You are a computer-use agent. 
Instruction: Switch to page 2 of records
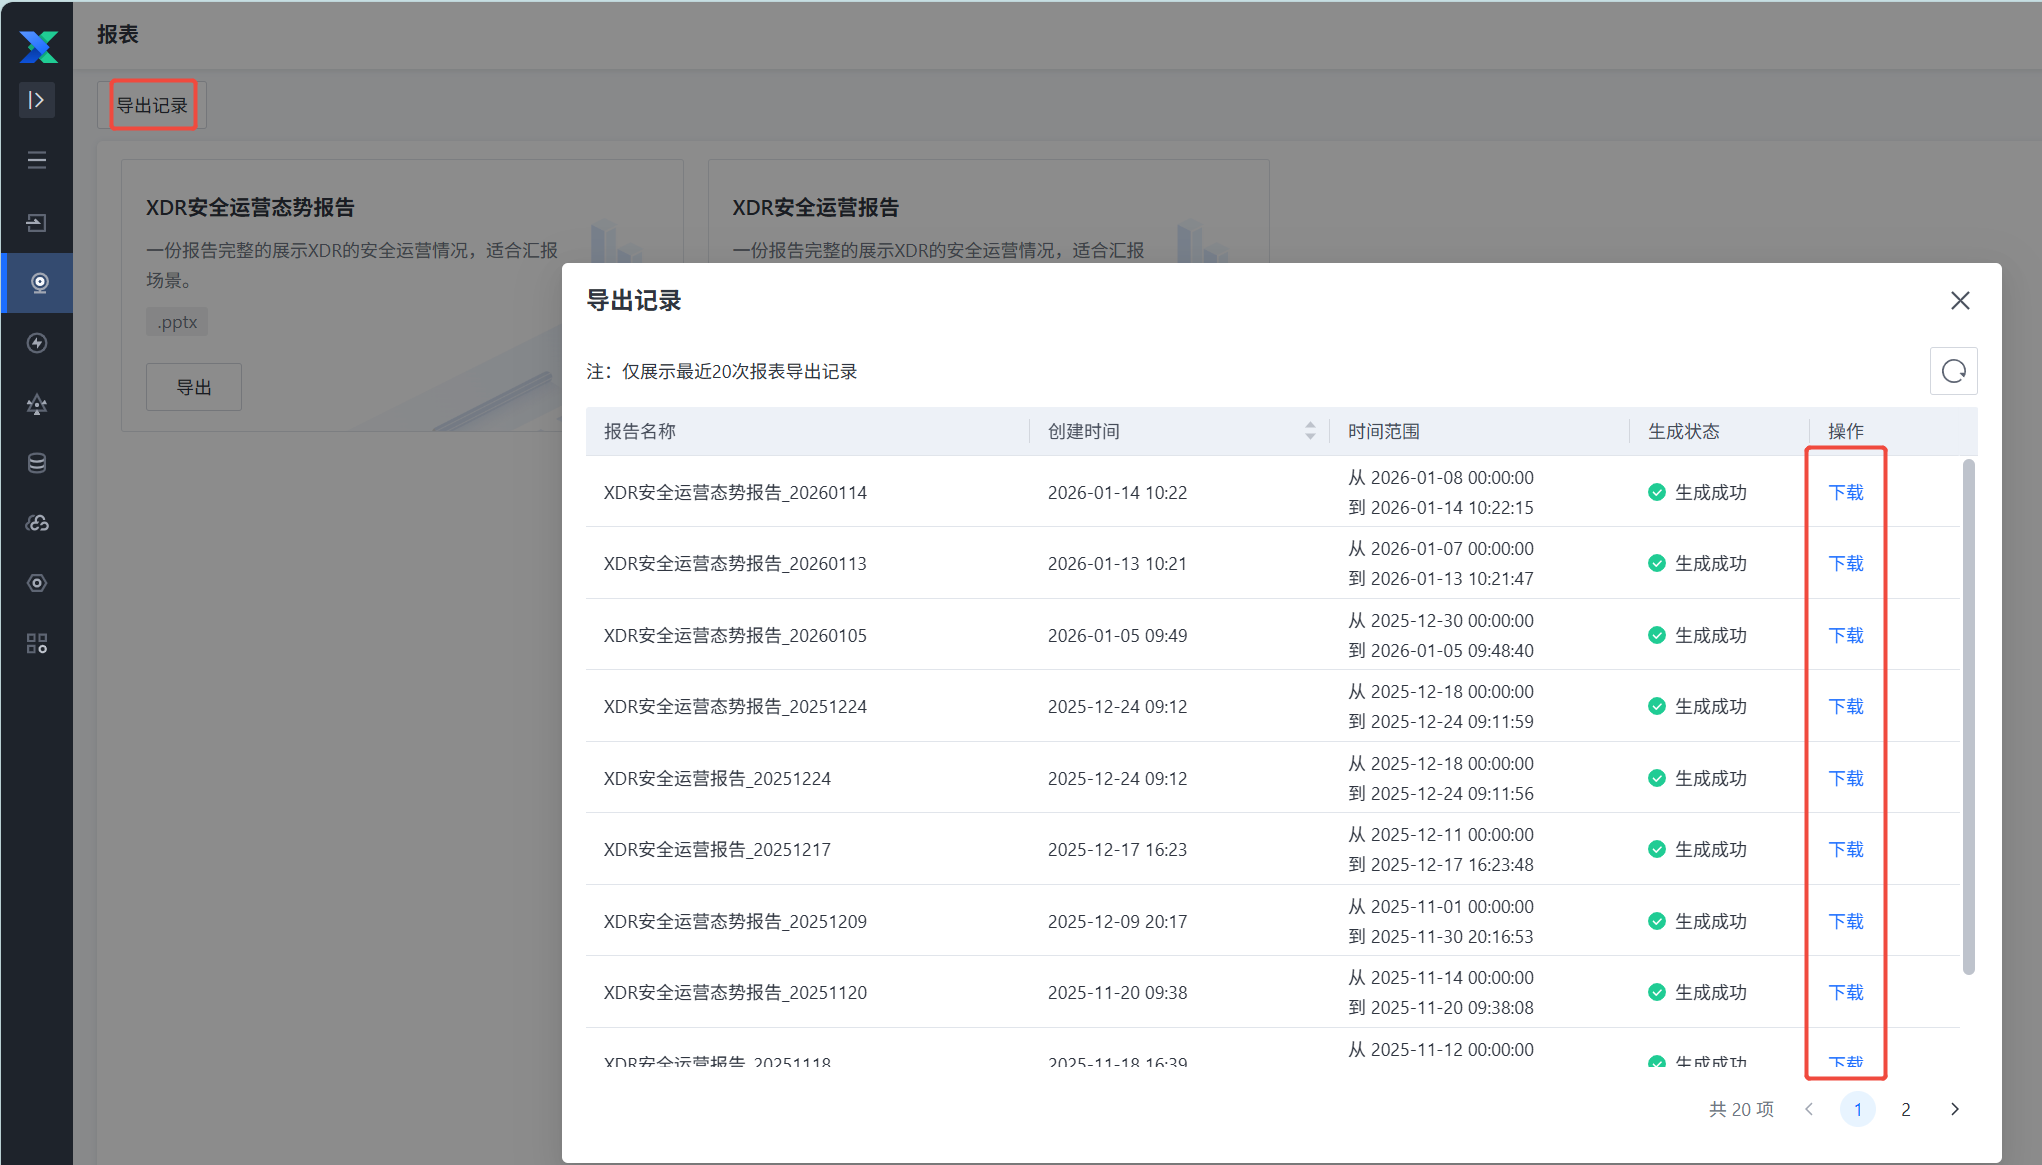1906,1109
